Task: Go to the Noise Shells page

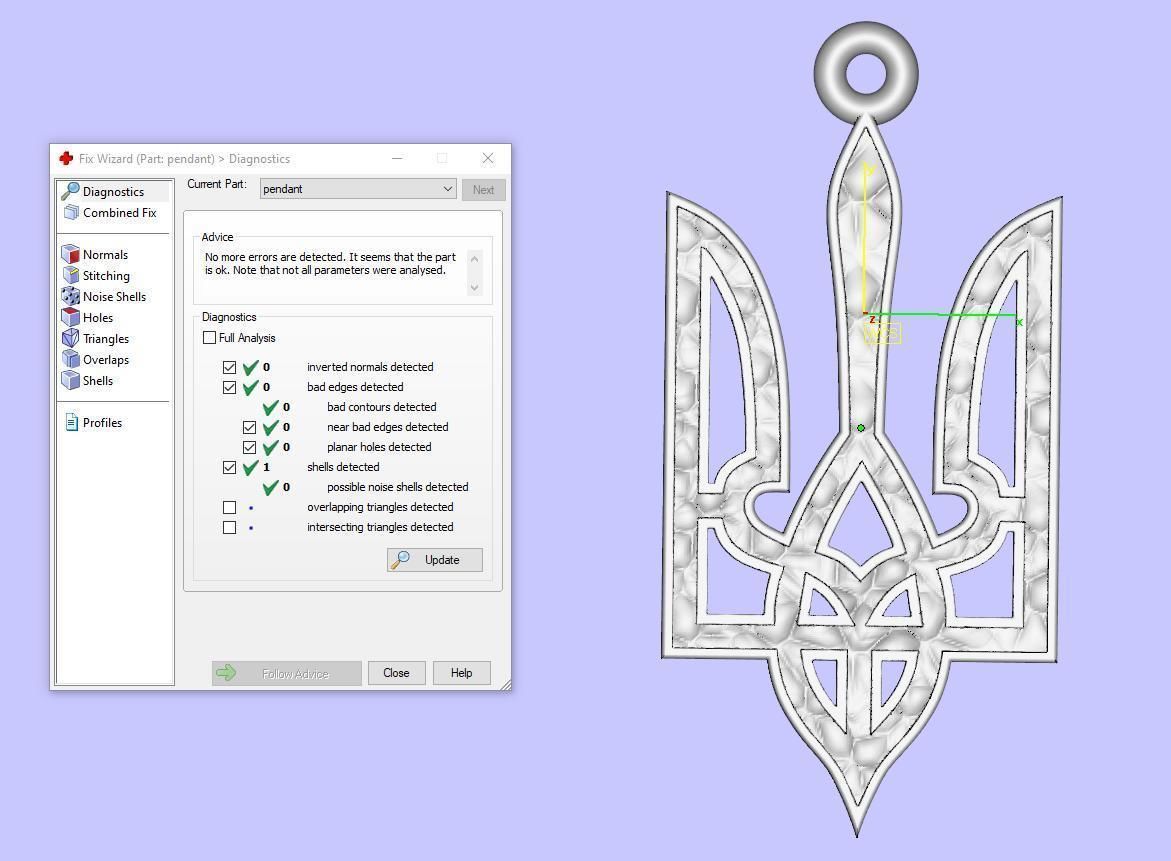Action: [114, 296]
